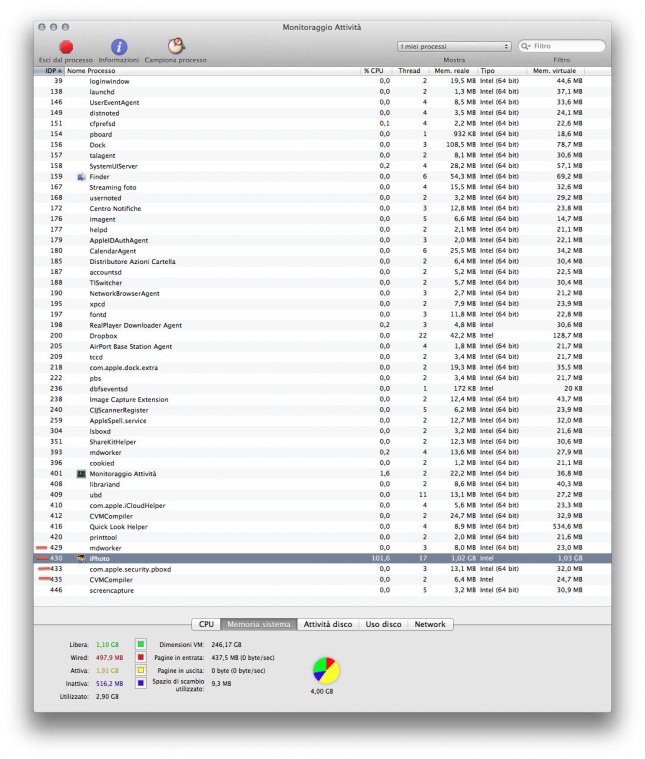Open the blue Informazioni icon

119,47
